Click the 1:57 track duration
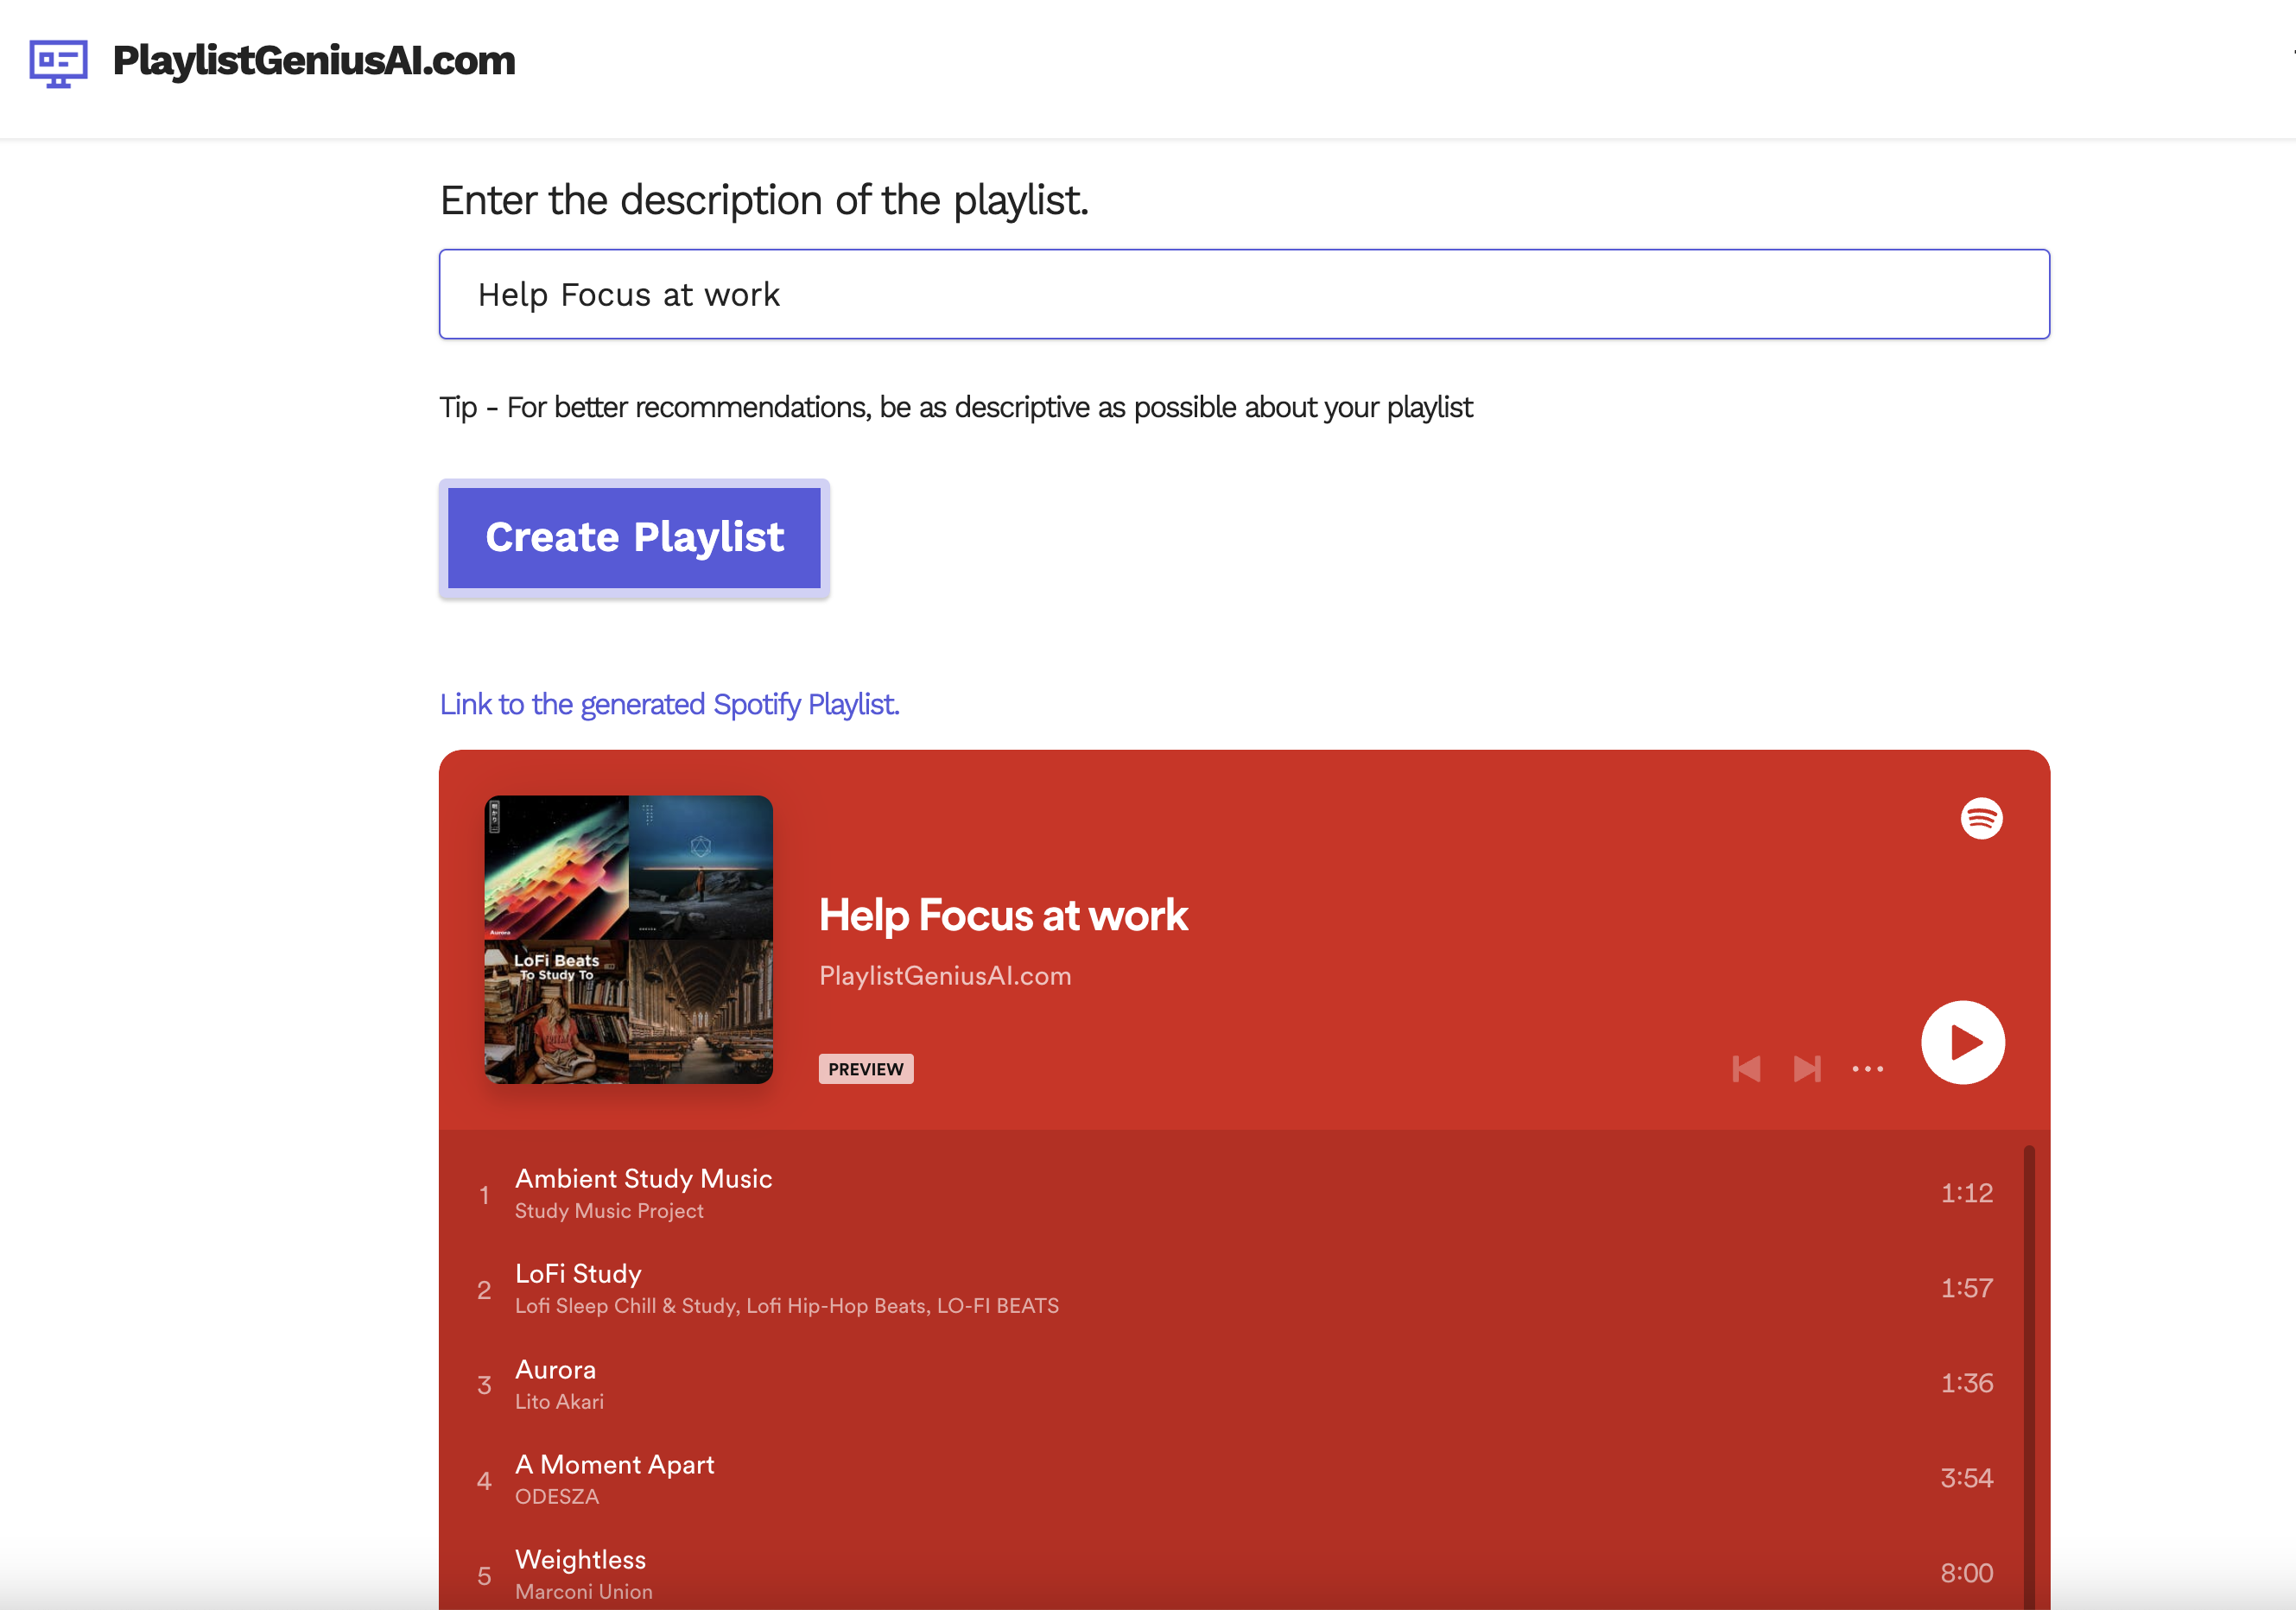The height and width of the screenshot is (1610, 2296). (x=1966, y=1288)
